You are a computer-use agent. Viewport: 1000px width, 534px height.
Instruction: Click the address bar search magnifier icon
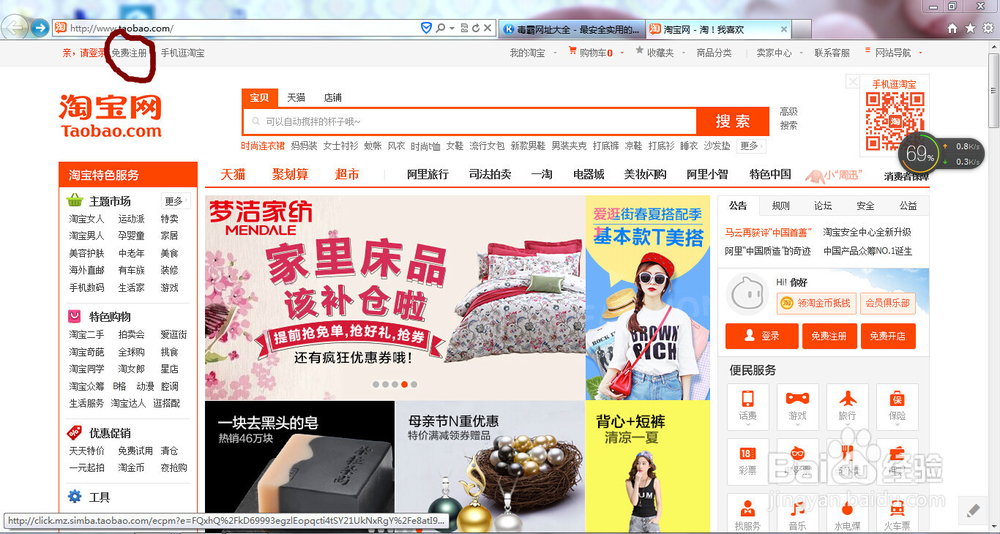pyautogui.click(x=441, y=28)
